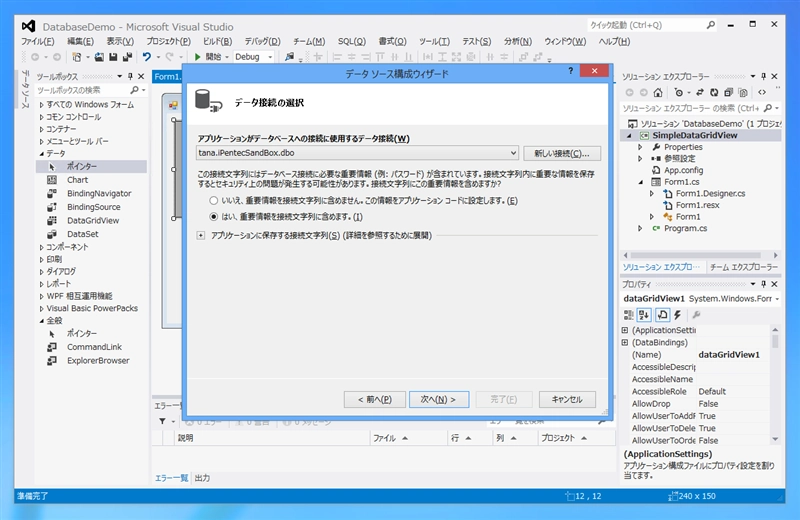Viewport: 800px width, 520px height.
Task: Open the デバッグ(D) menu
Action: [262, 41]
